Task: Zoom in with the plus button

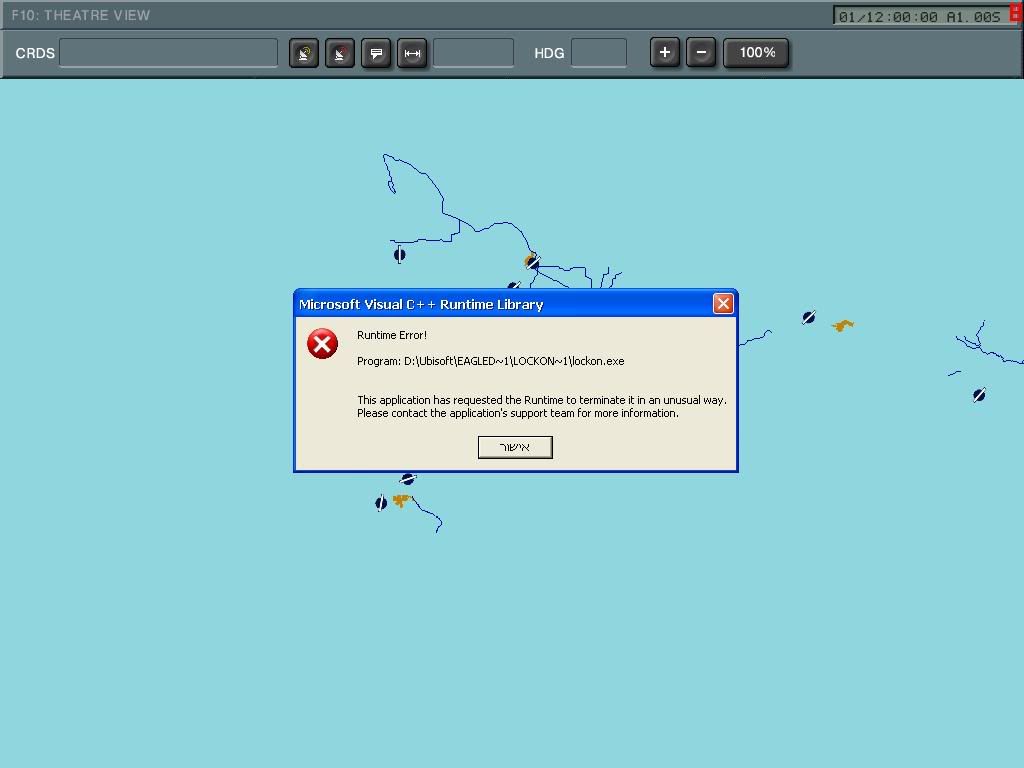Action: pos(665,52)
